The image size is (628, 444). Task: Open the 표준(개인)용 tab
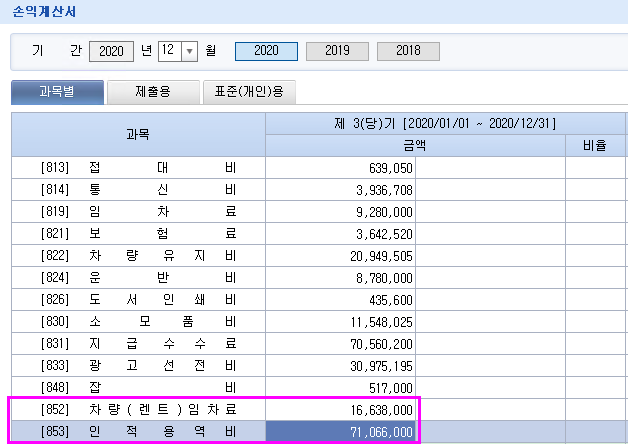(x=248, y=92)
